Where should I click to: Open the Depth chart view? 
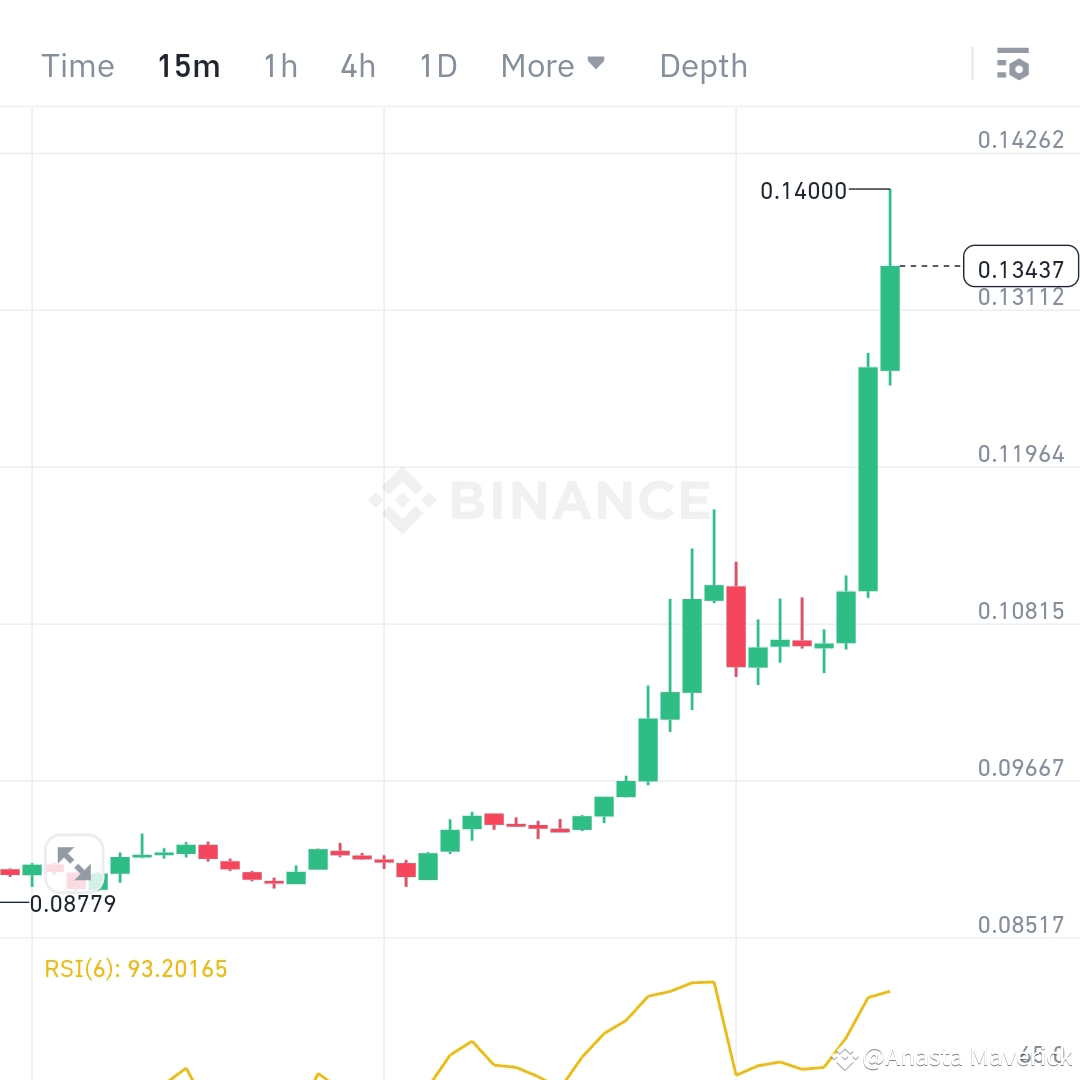point(703,66)
